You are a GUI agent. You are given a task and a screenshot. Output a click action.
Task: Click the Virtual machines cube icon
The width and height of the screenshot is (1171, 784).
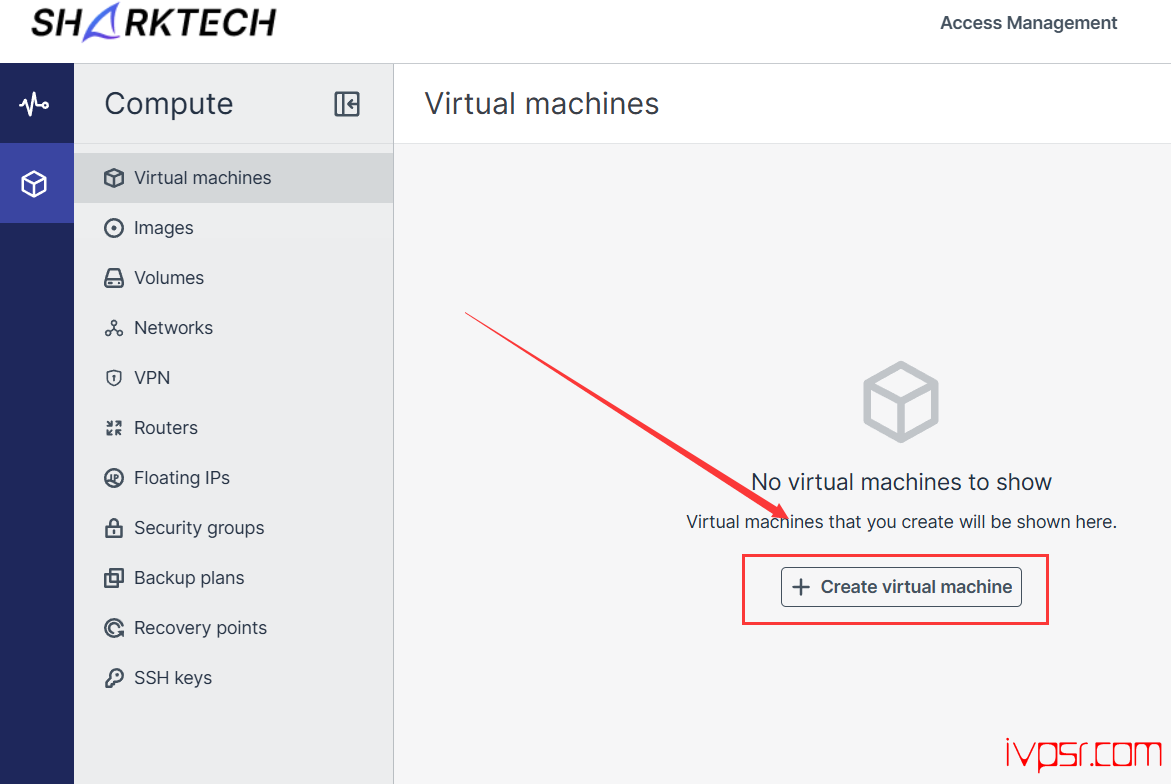(114, 178)
